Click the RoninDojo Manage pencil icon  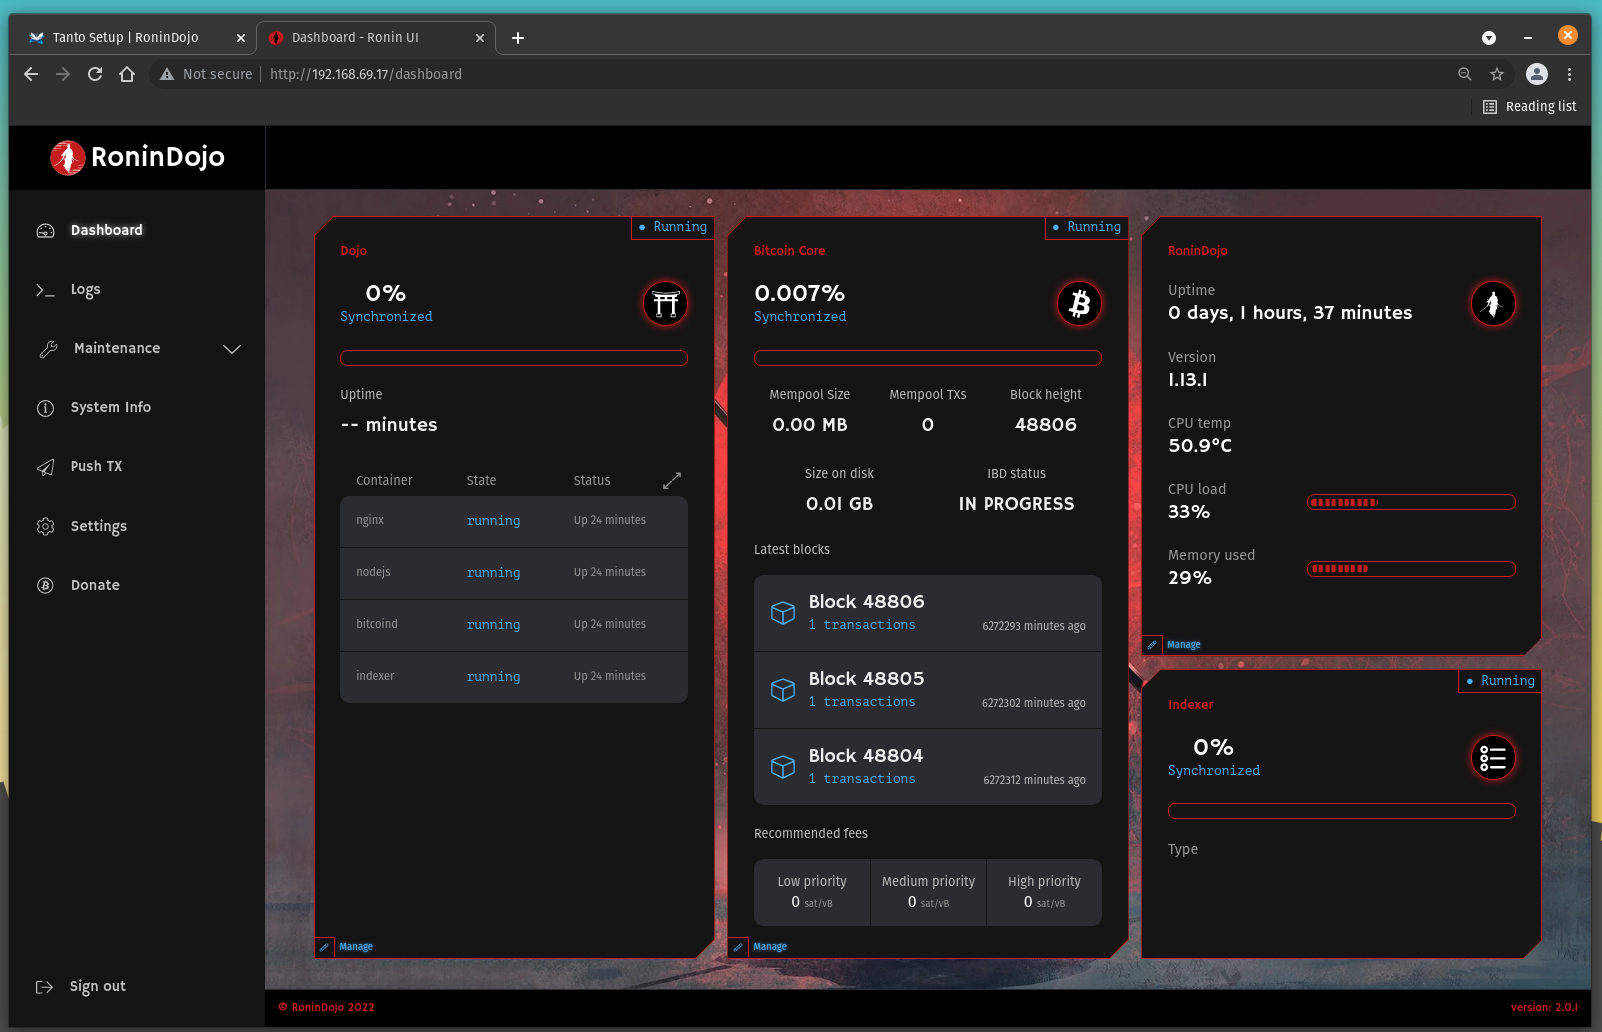tap(1152, 645)
